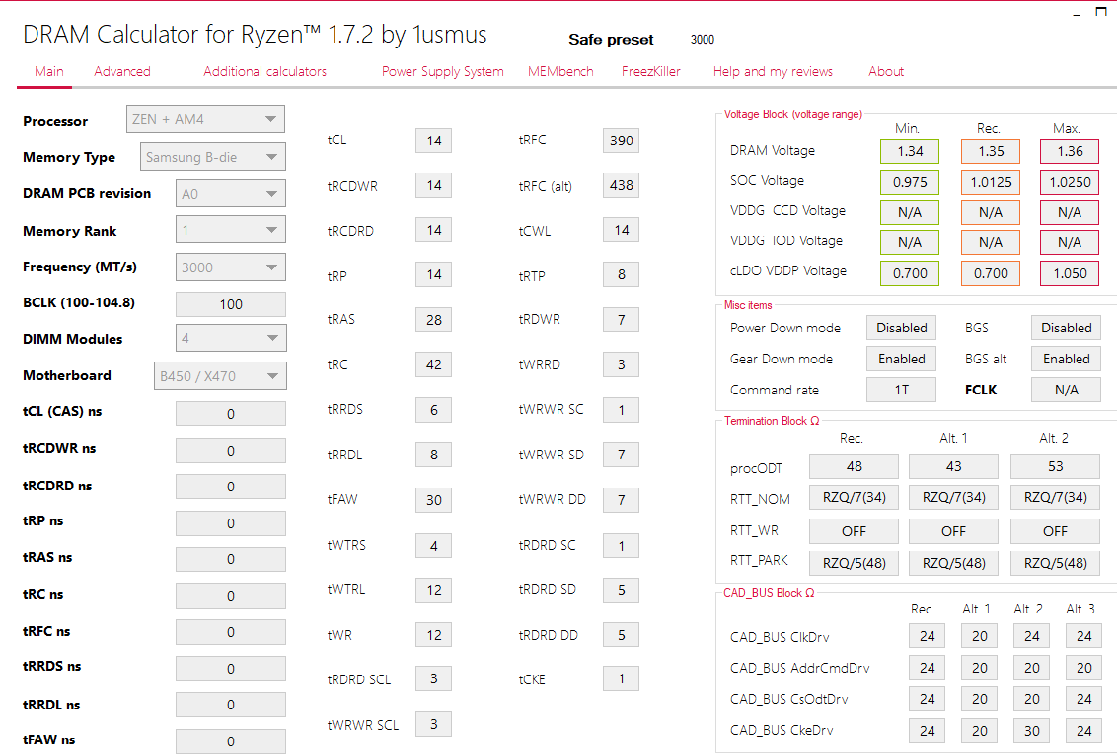
Task: Click the SOC Voltage Max. value 1.0250
Action: pyautogui.click(x=1069, y=182)
